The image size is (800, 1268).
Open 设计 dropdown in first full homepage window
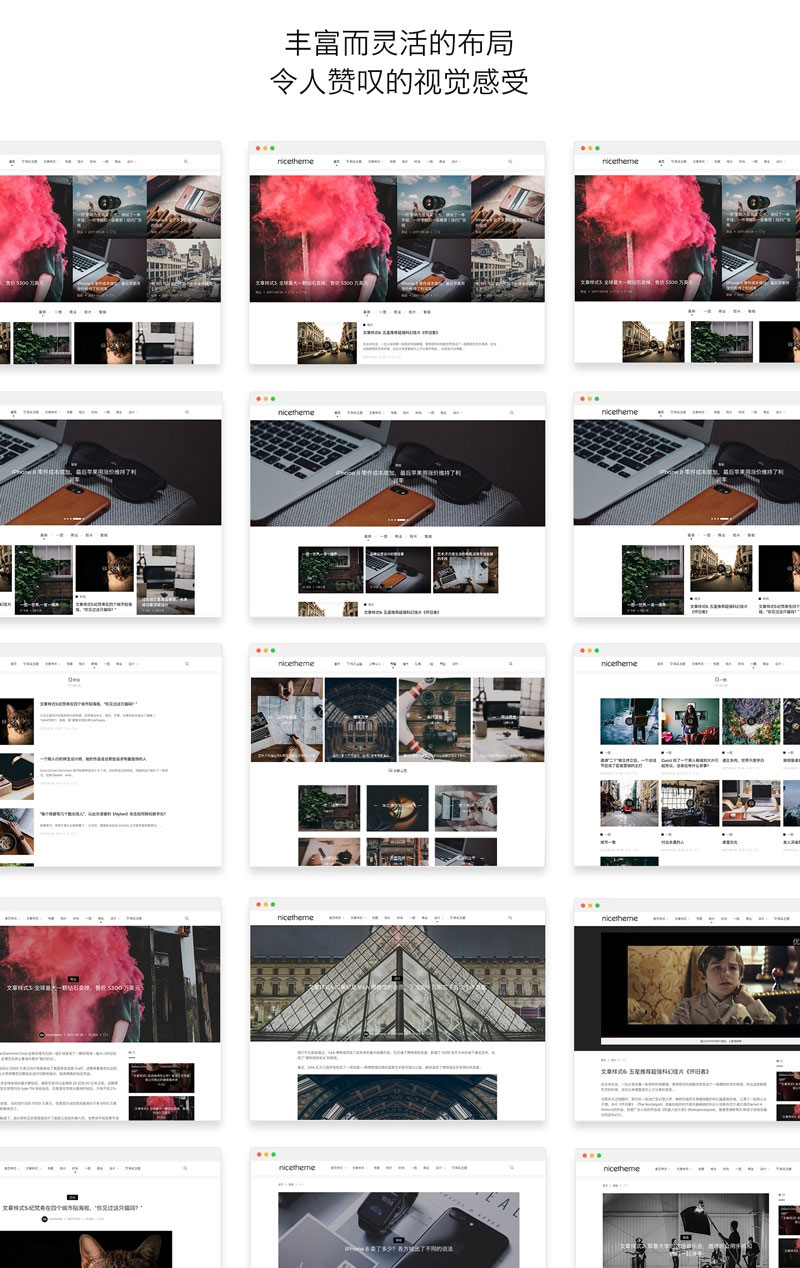(x=455, y=161)
